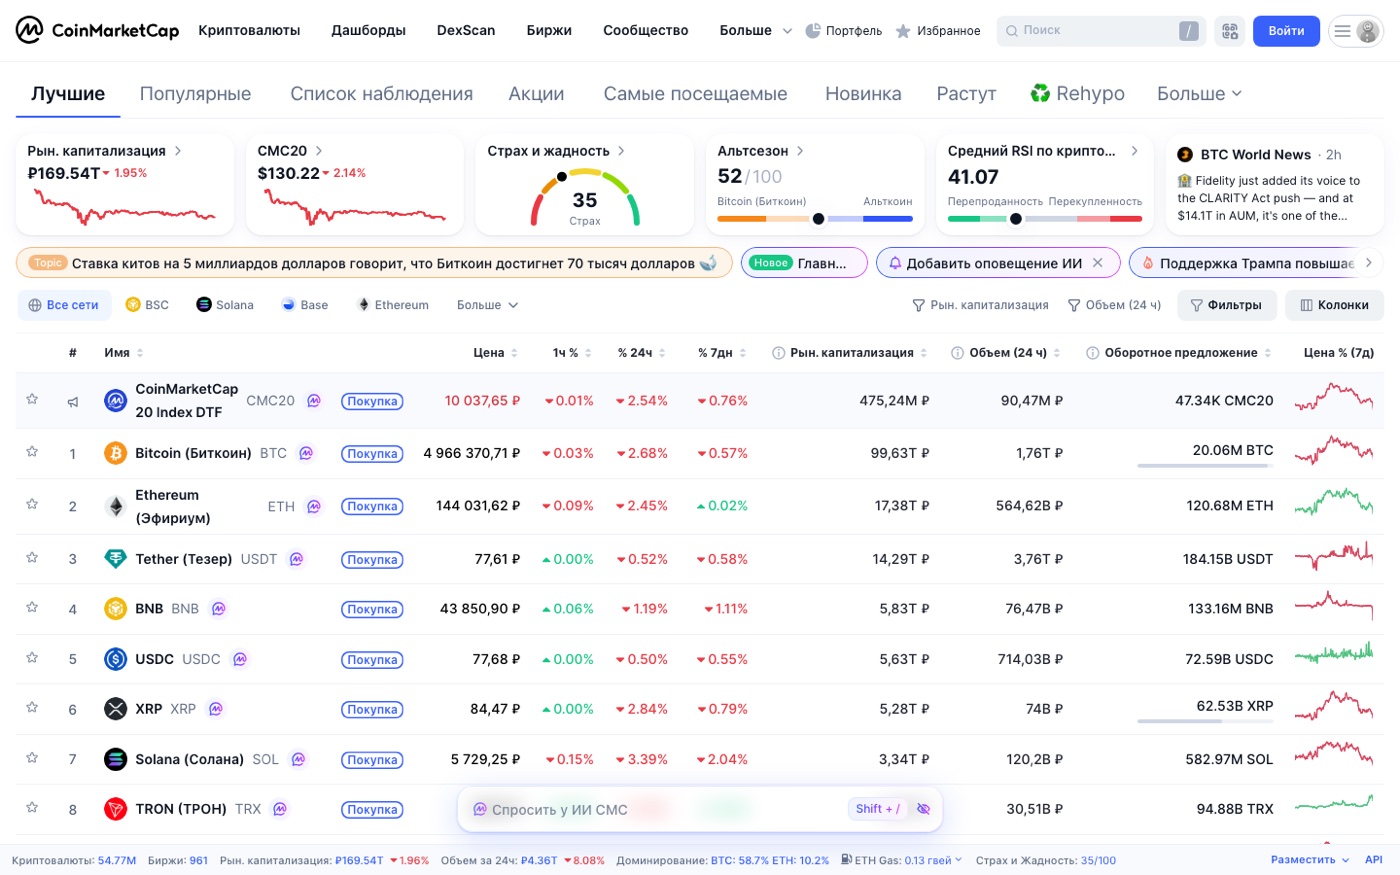Viewport: 1400px width, 875px height.
Task: Add BNB to watchlist with star
Action: point(32,607)
